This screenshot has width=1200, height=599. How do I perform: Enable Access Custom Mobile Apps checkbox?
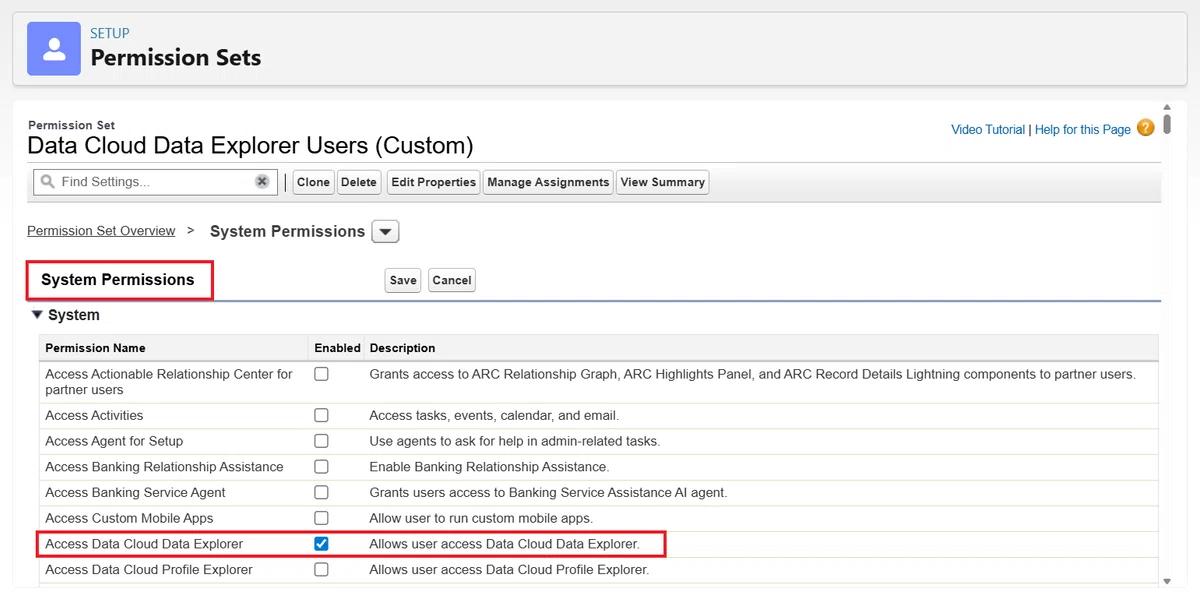coord(321,518)
